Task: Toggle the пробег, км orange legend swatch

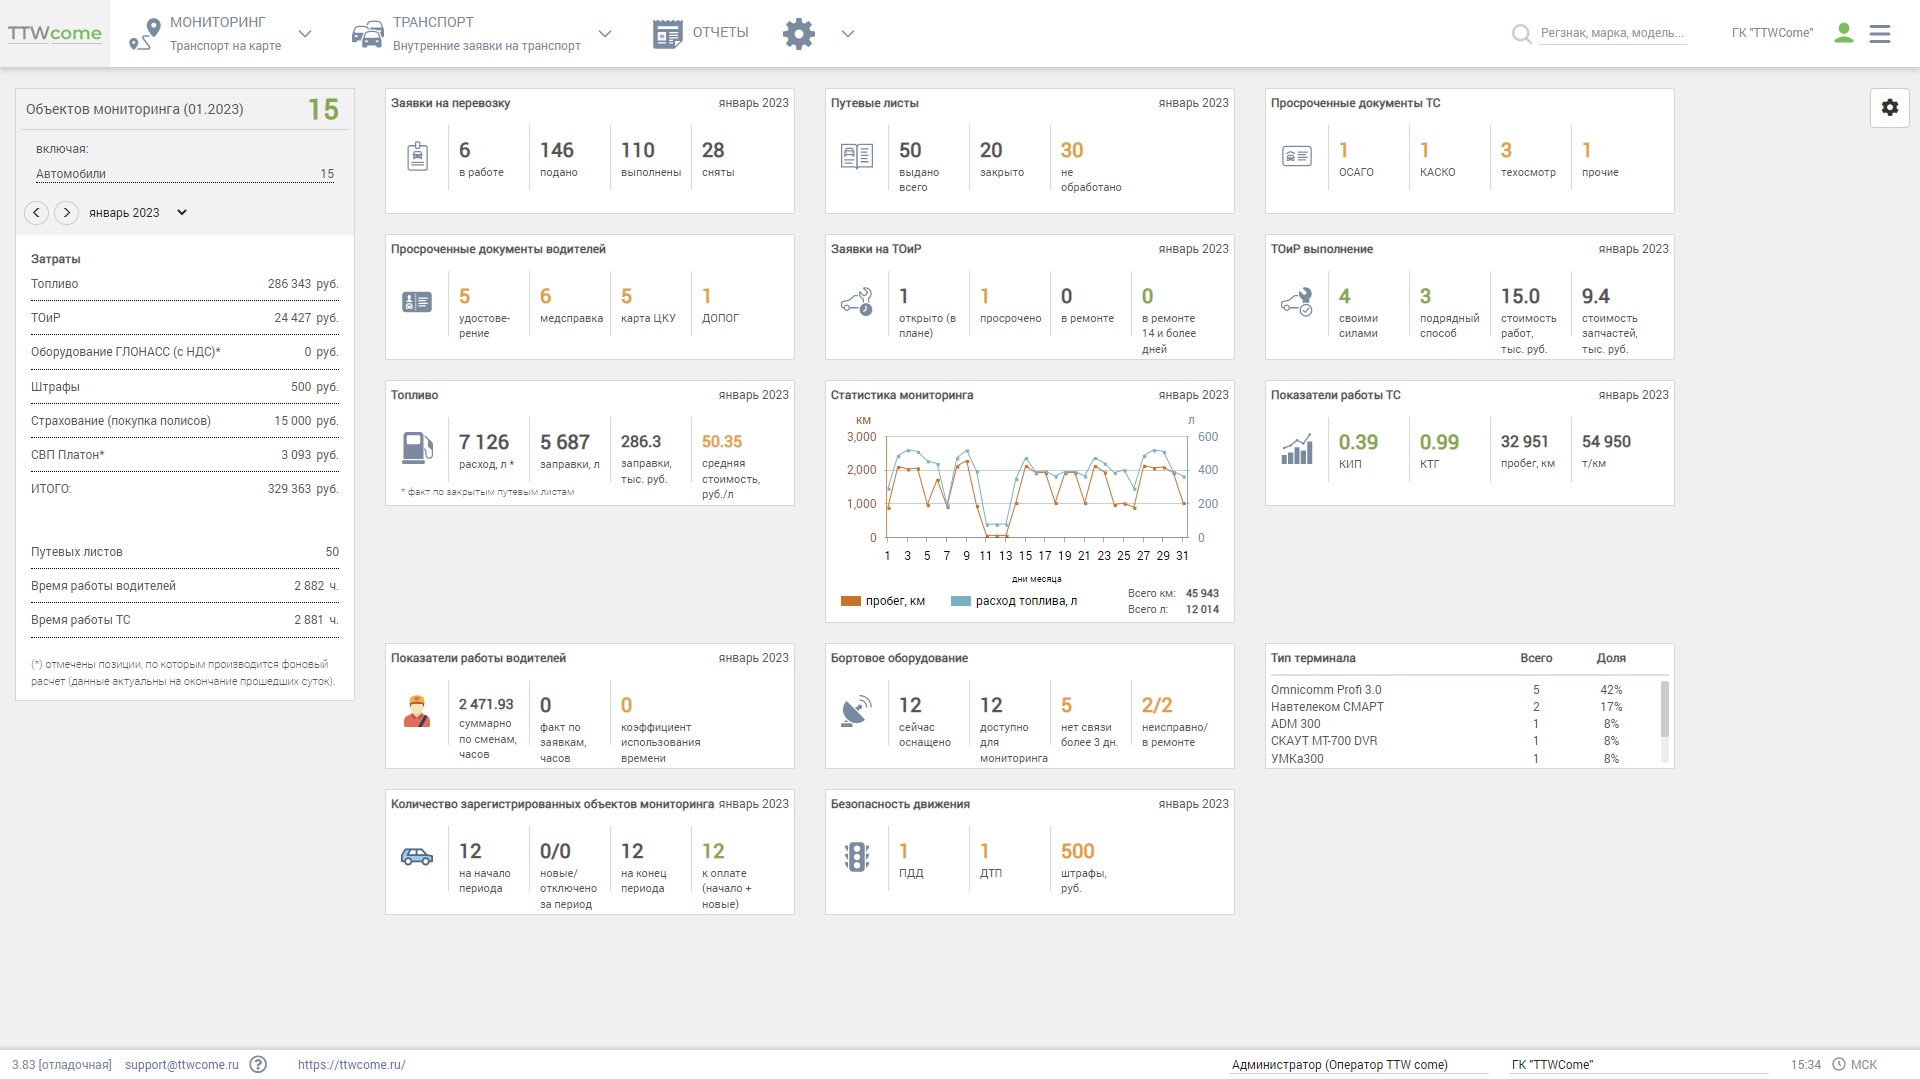Action: [x=851, y=601]
